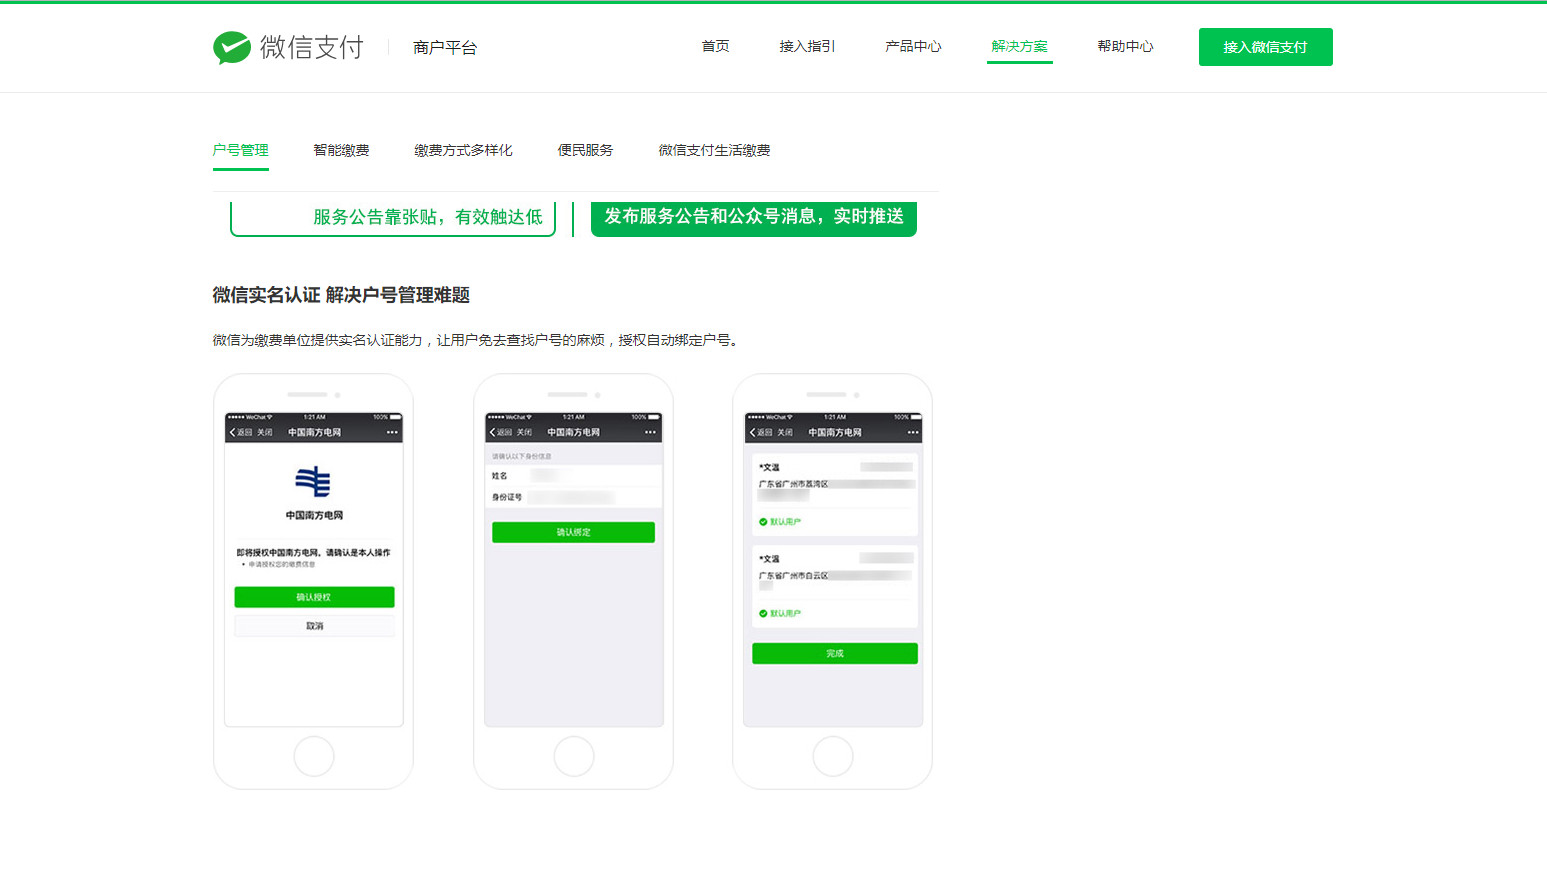
Task: Click the 解决方案 navigation item
Action: (1020, 46)
